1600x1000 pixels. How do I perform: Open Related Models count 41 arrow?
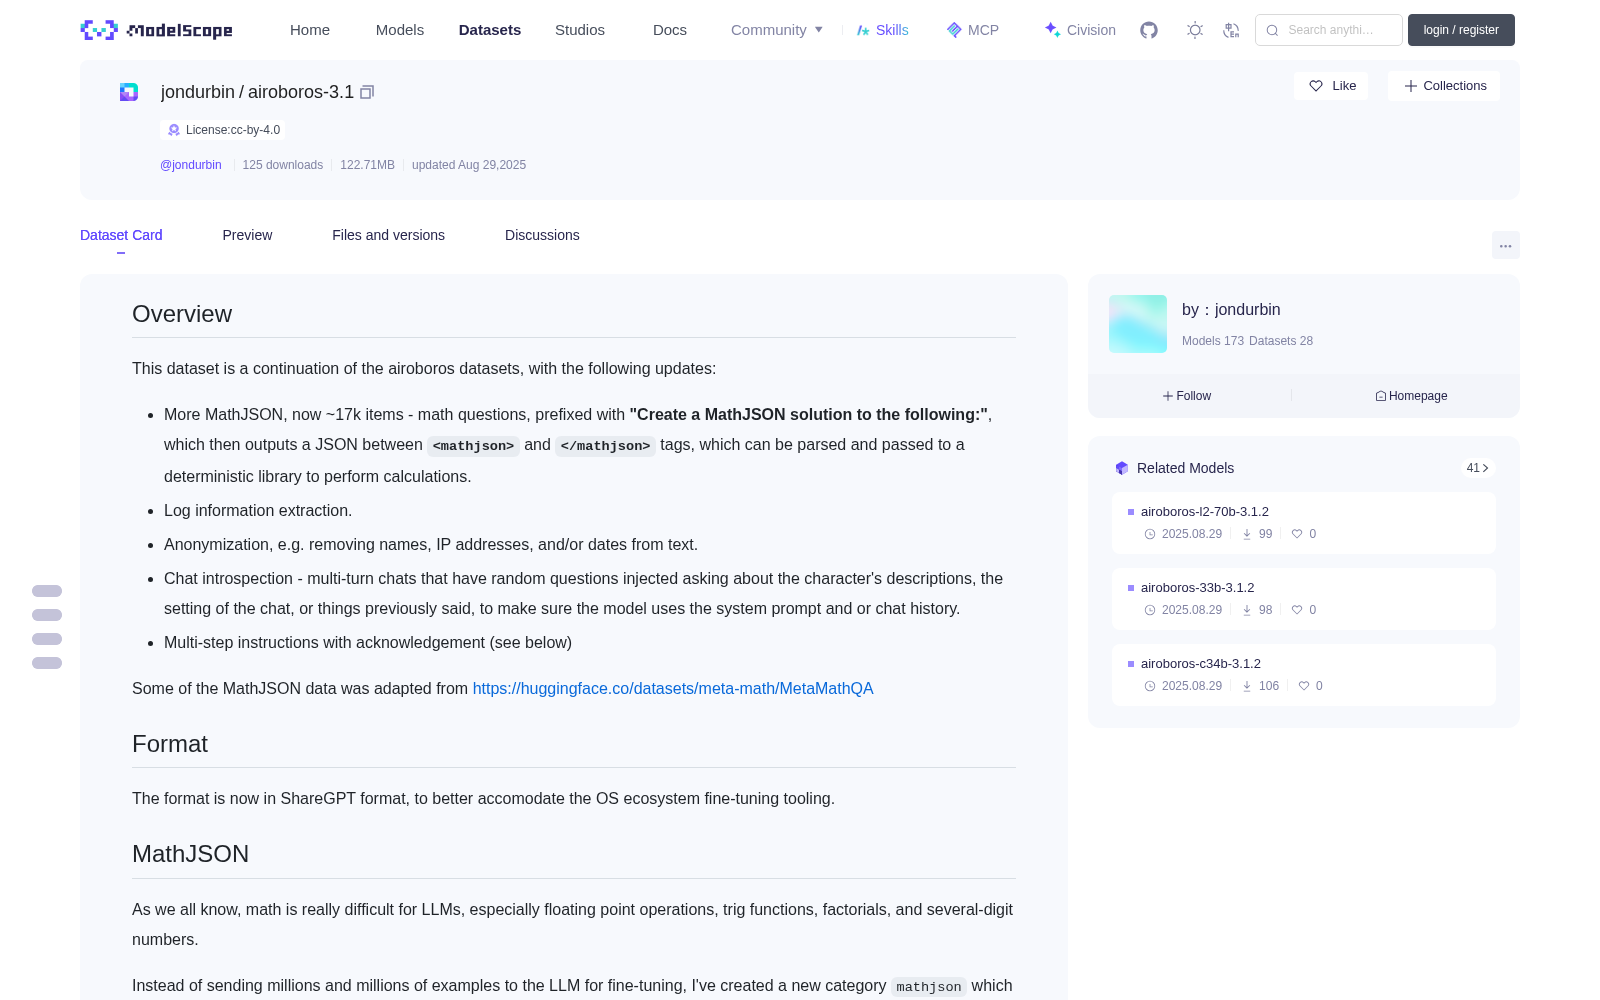(1478, 468)
